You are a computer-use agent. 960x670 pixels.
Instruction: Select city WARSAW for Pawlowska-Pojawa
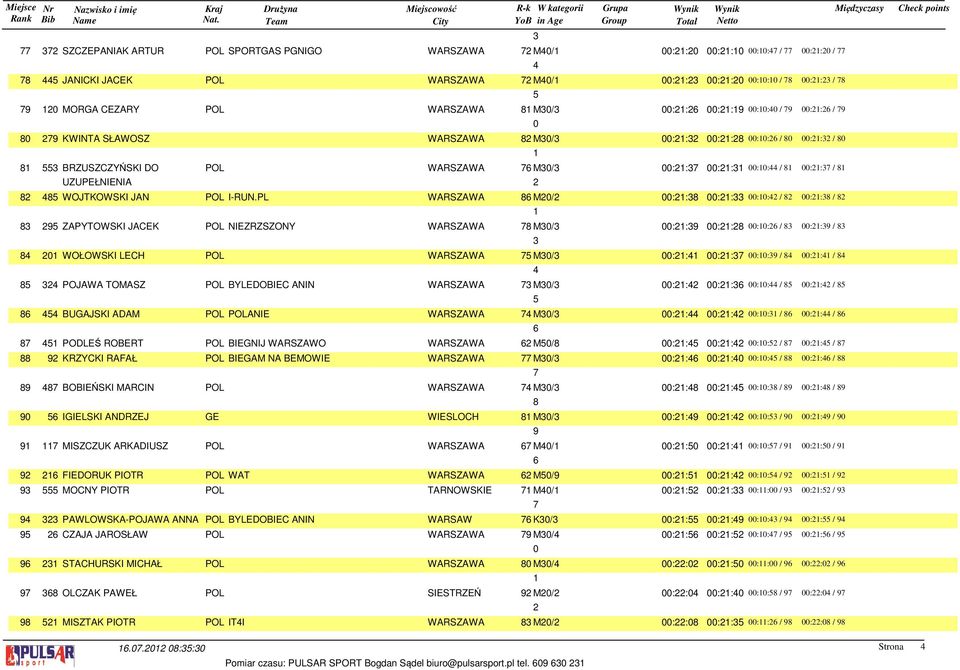tap(450, 519)
